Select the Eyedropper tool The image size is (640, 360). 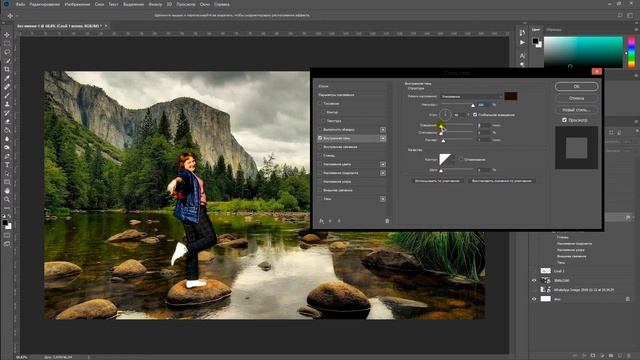click(7, 78)
